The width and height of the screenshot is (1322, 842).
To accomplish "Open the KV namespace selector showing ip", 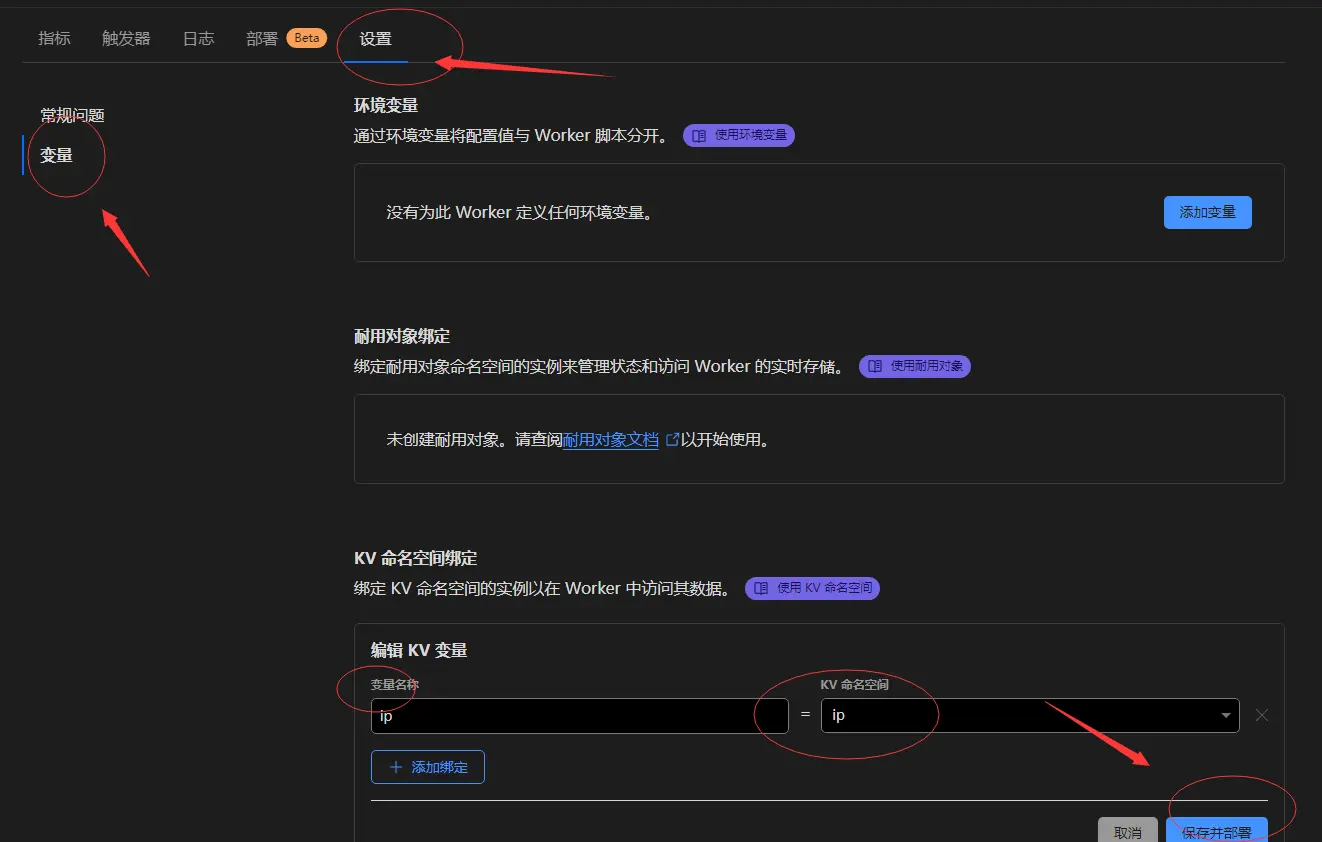I will click(1030, 715).
